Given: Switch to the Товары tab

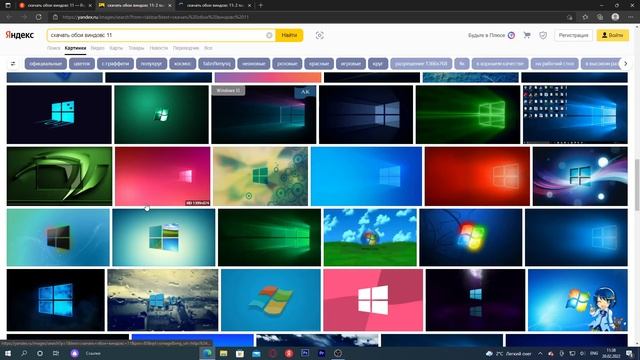Looking at the screenshot, I should [136, 48].
